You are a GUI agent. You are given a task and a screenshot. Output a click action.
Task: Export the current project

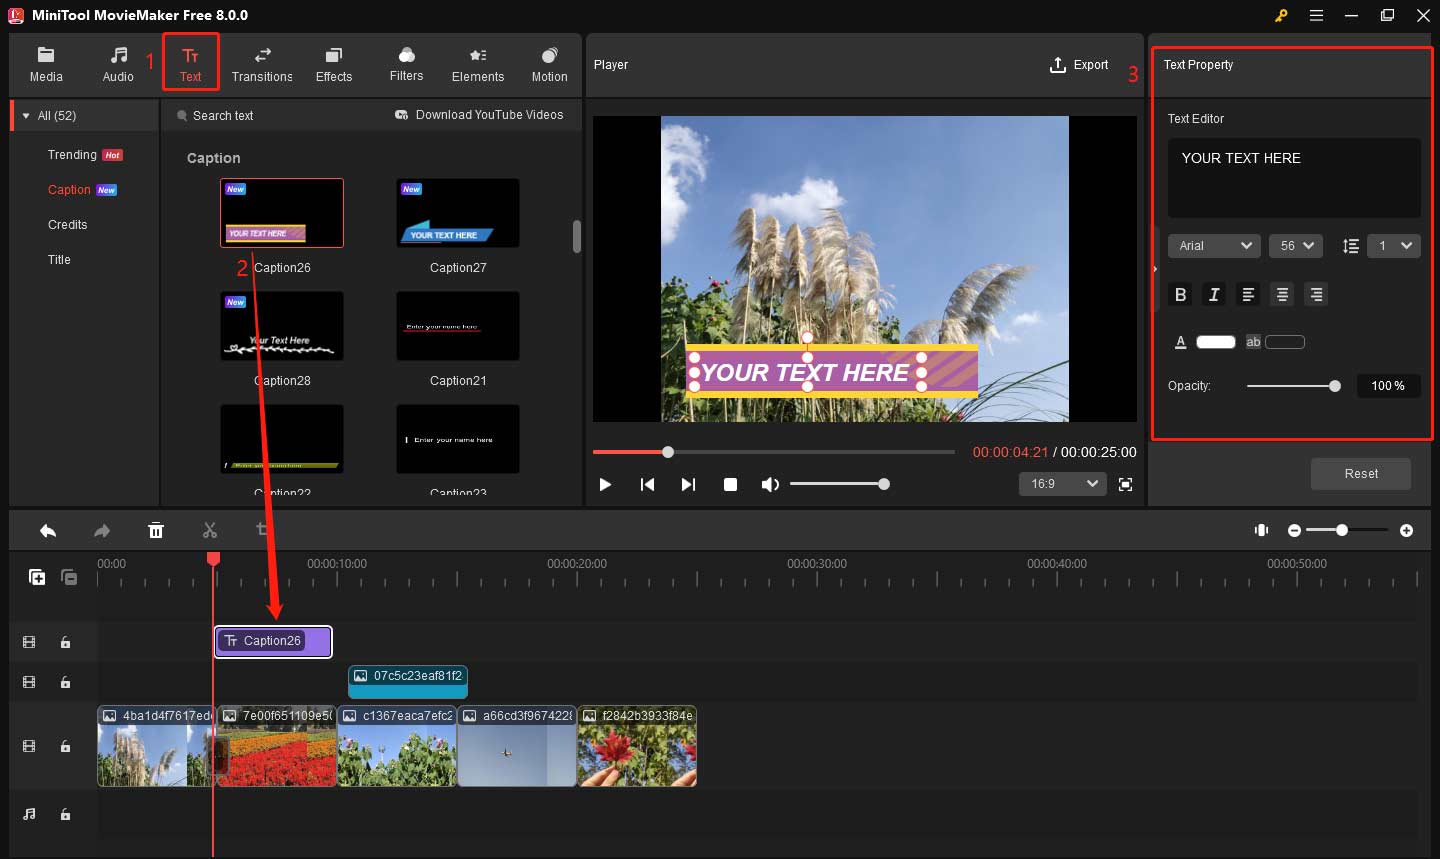1079,64
